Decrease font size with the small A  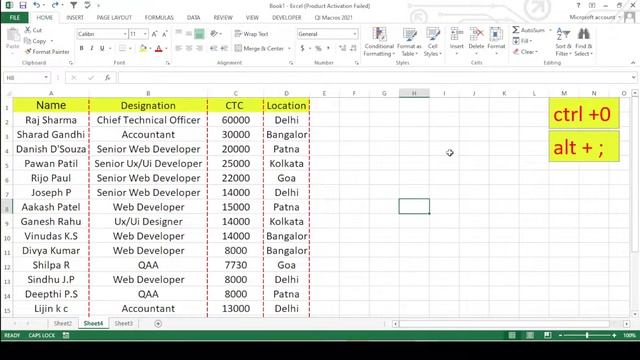coord(164,34)
